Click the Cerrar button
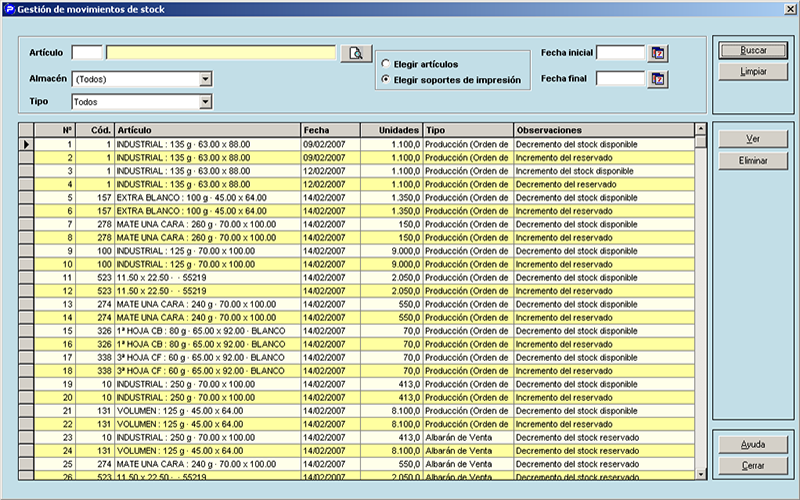The height and width of the screenshot is (500, 800). click(753, 466)
